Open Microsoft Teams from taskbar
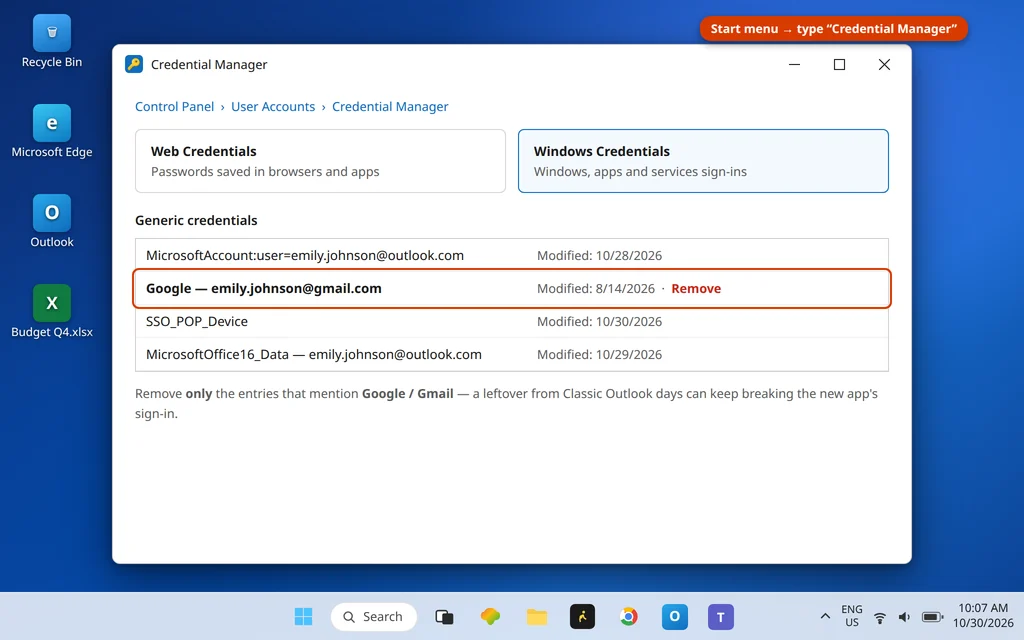 click(x=721, y=616)
